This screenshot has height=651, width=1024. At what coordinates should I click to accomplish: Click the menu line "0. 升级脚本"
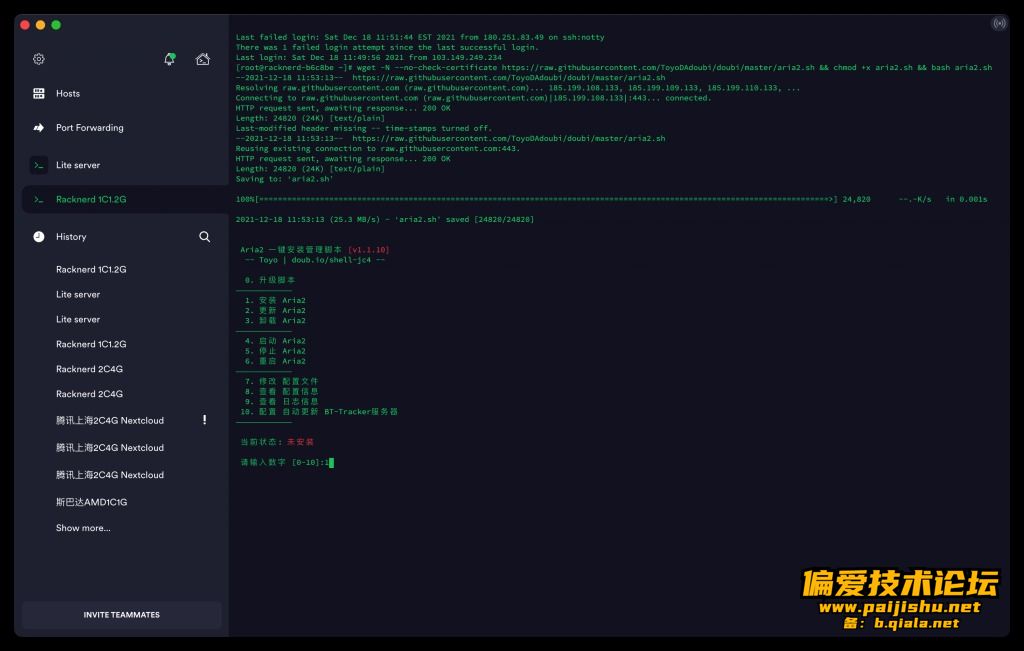tap(270, 280)
